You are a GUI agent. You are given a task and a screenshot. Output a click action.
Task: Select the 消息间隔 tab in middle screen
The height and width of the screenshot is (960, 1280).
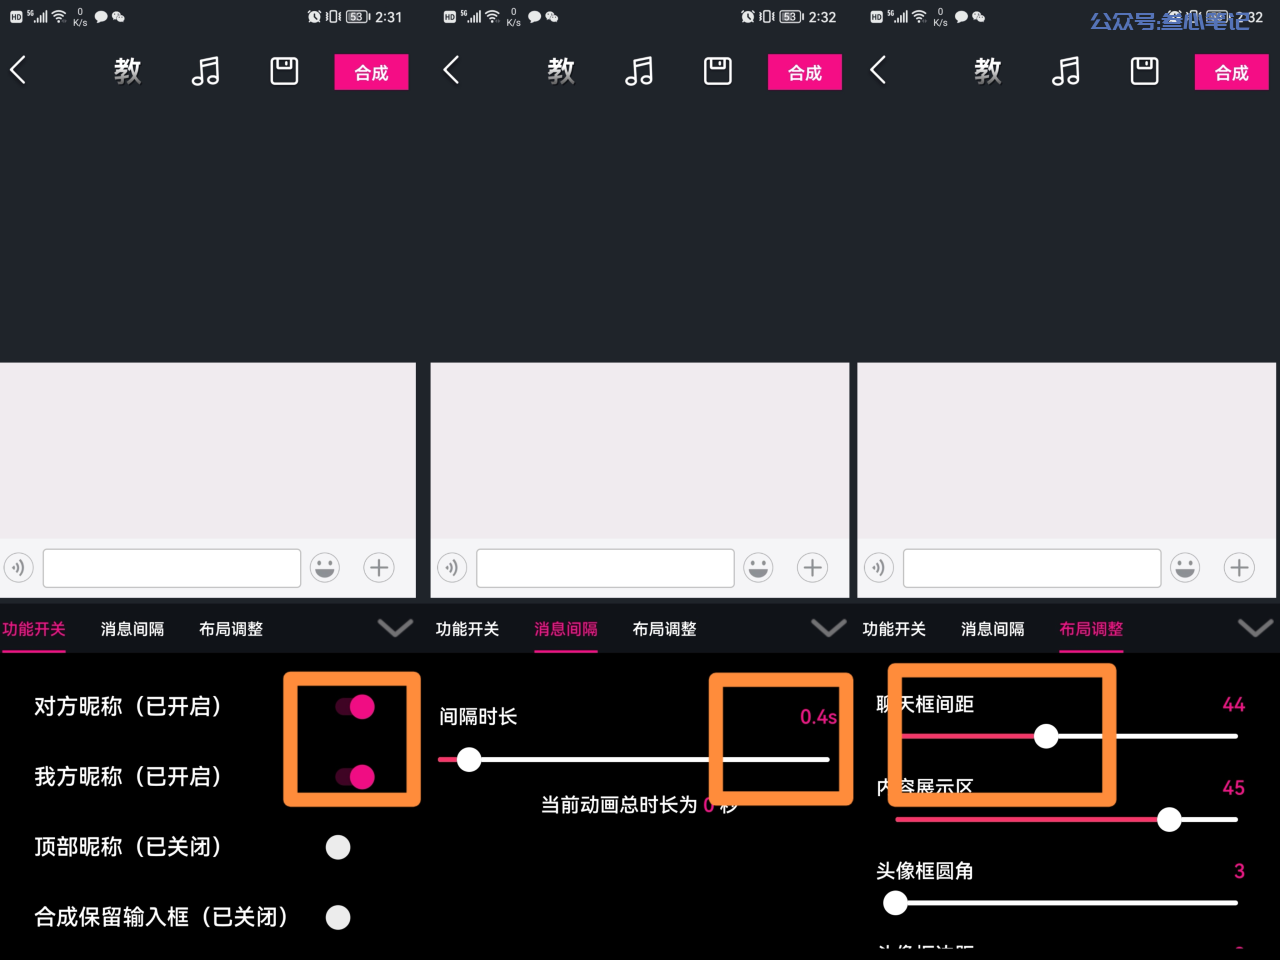tap(566, 629)
